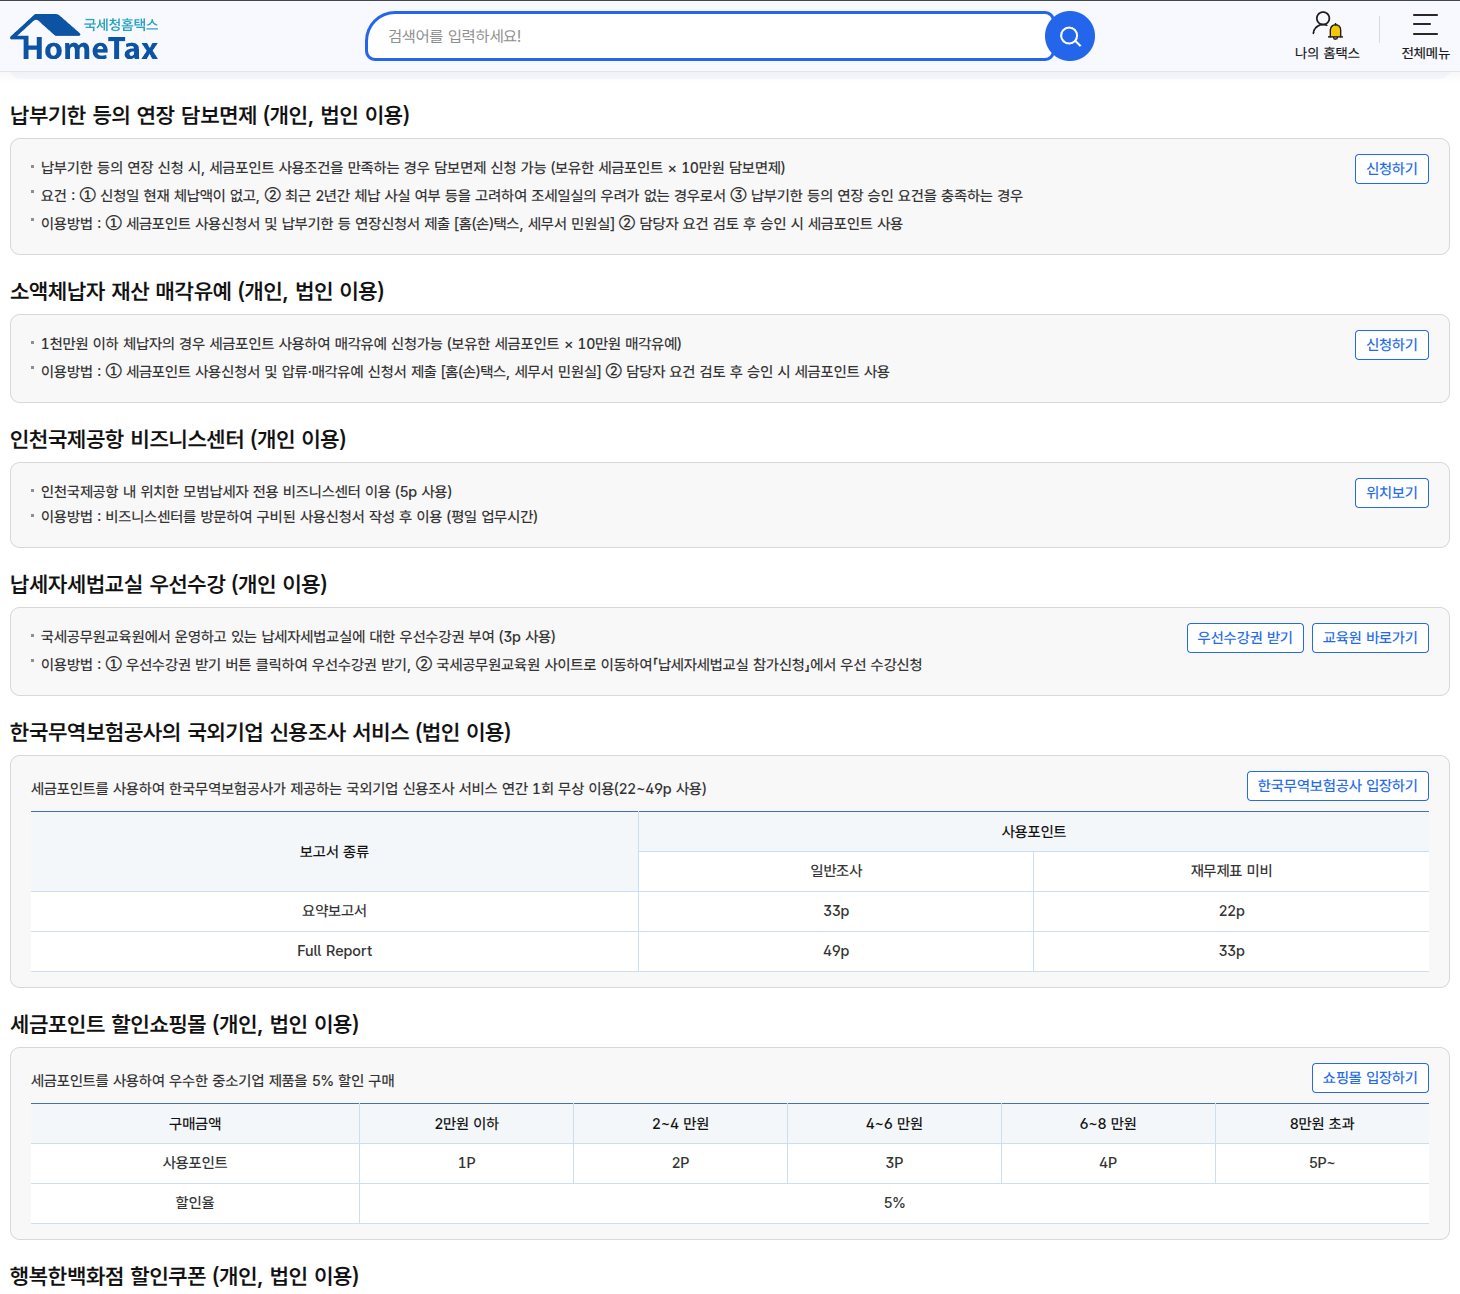Click 신청하기 for 납부기한 연장 담보면제

coord(1391,169)
